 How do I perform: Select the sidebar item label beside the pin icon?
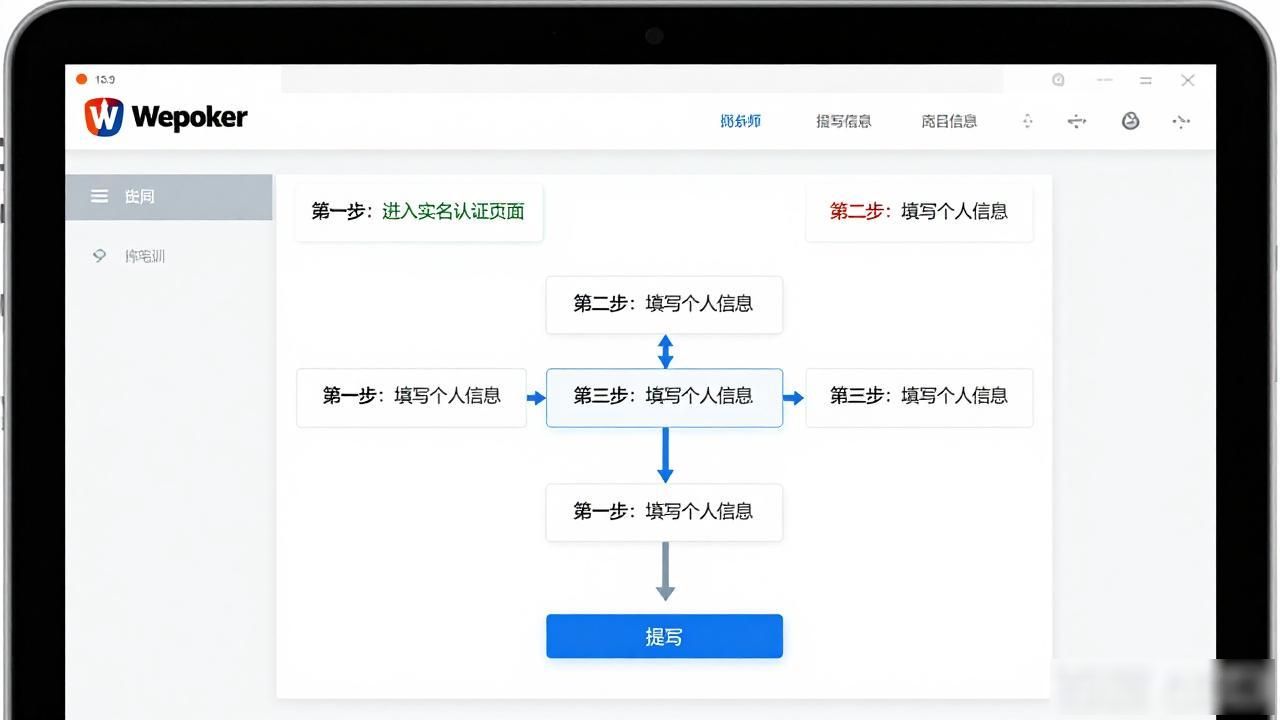145,256
